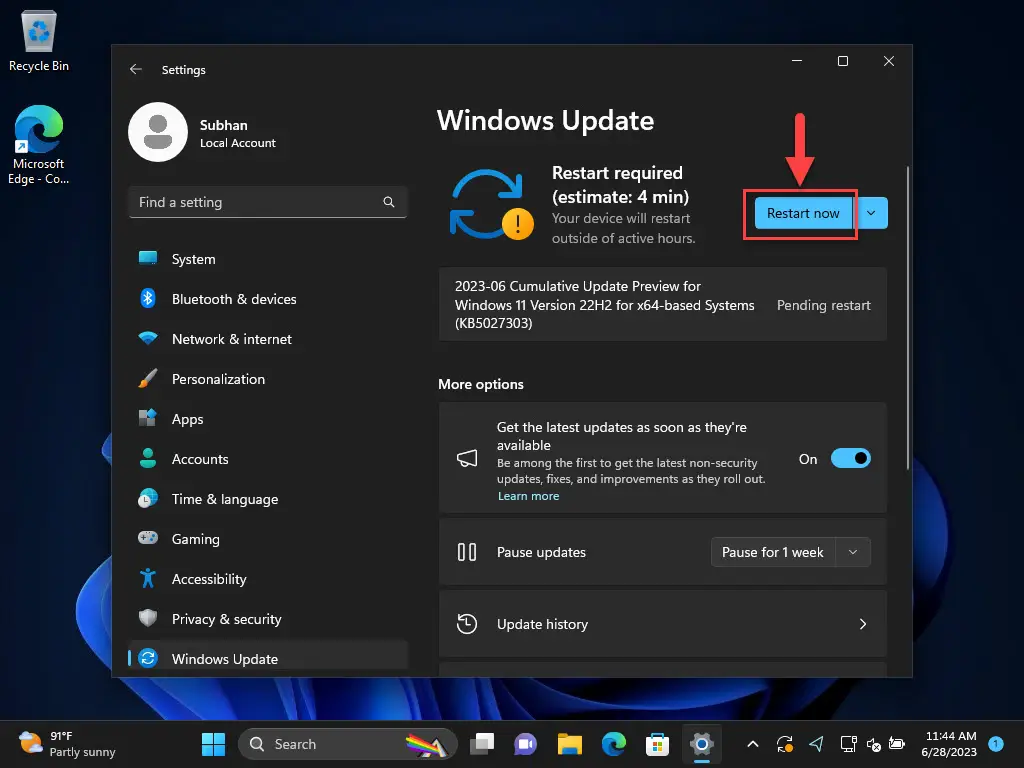
Task: Select the Microsoft Edge desktop shortcut
Action: [x=39, y=145]
